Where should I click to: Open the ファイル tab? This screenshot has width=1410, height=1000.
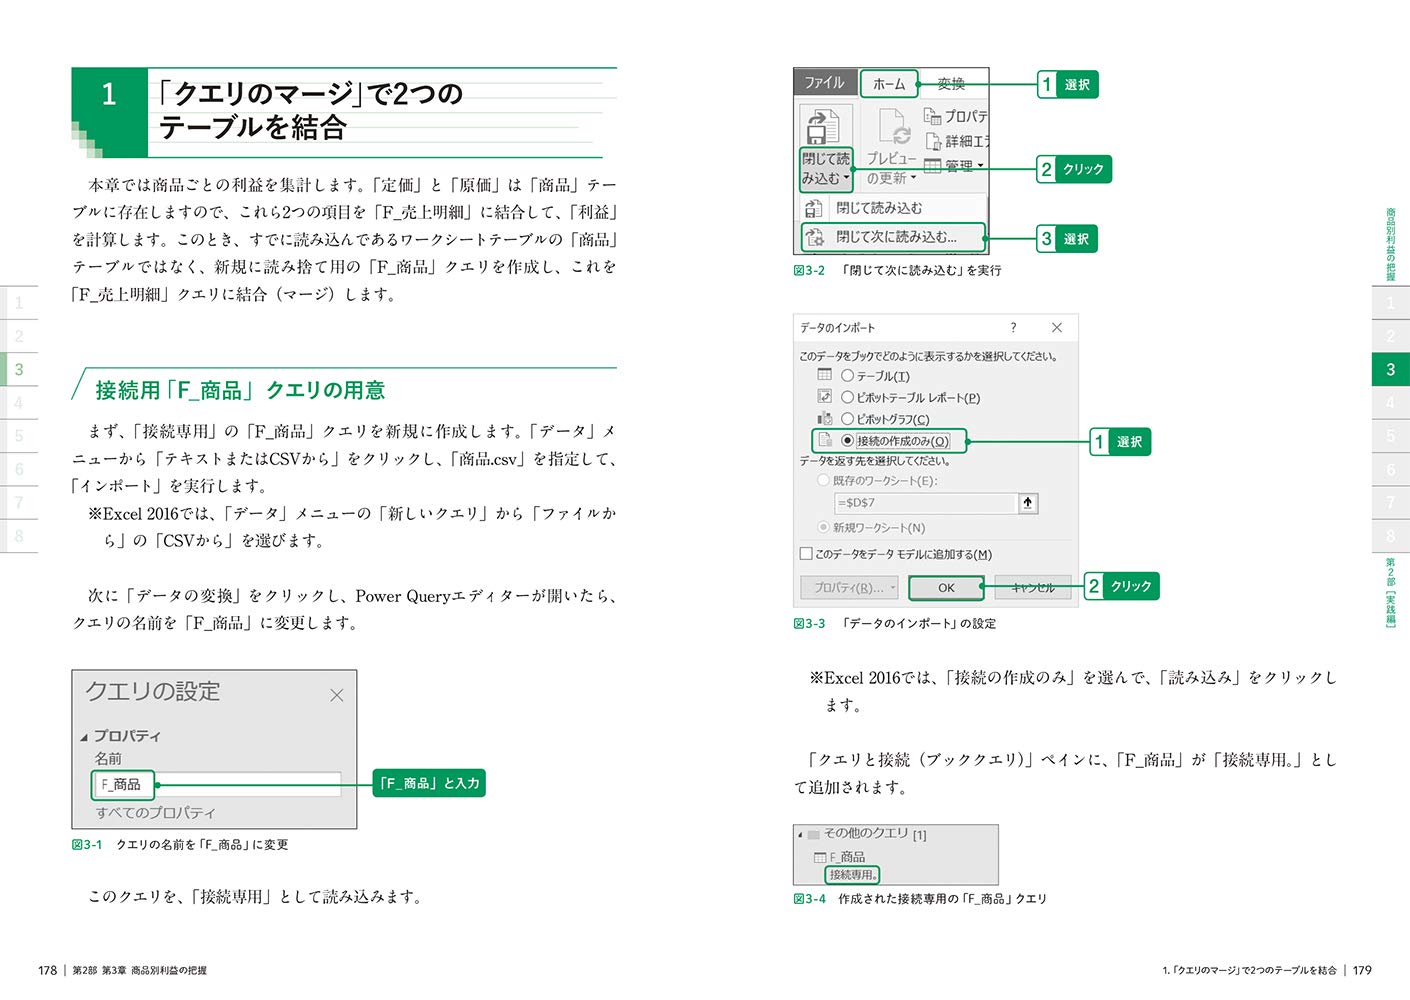[825, 83]
